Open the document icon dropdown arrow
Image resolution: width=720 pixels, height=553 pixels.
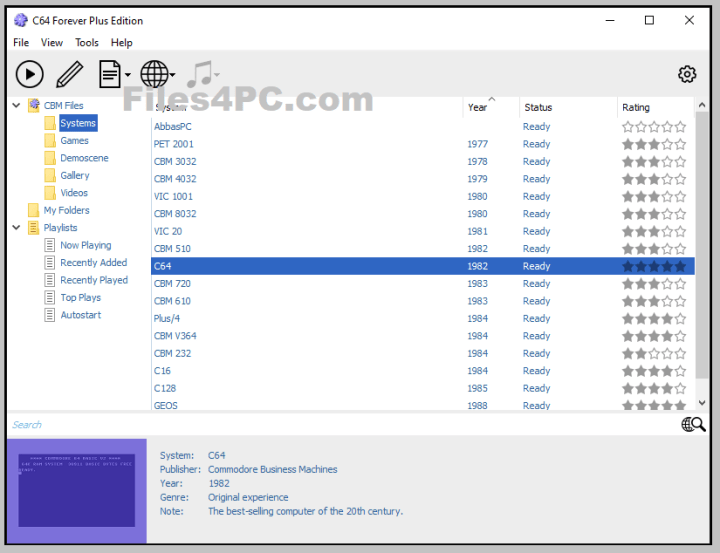[x=128, y=74]
